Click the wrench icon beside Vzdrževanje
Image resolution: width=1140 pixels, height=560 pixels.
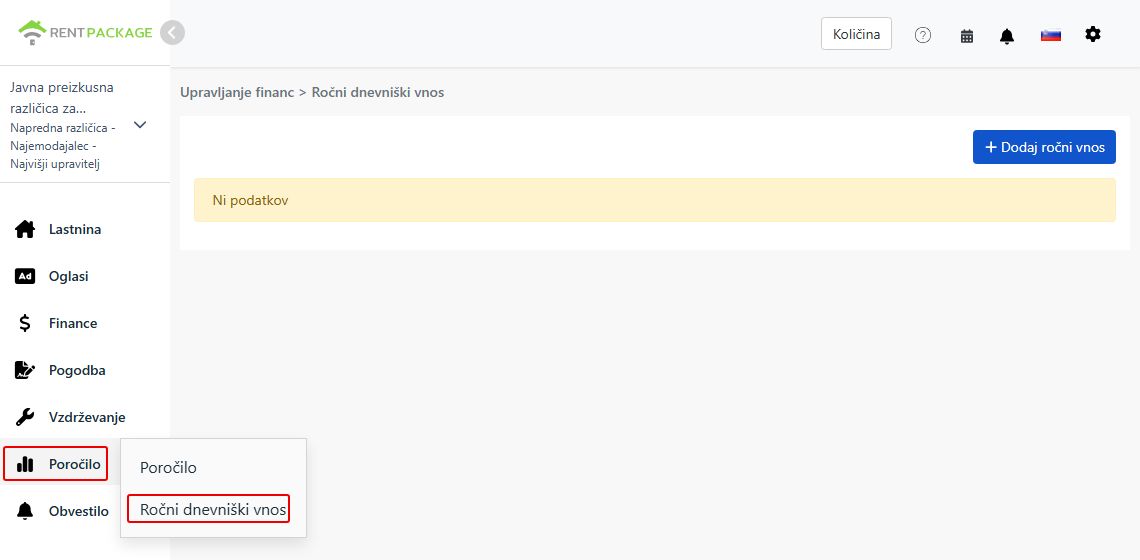click(x=25, y=417)
